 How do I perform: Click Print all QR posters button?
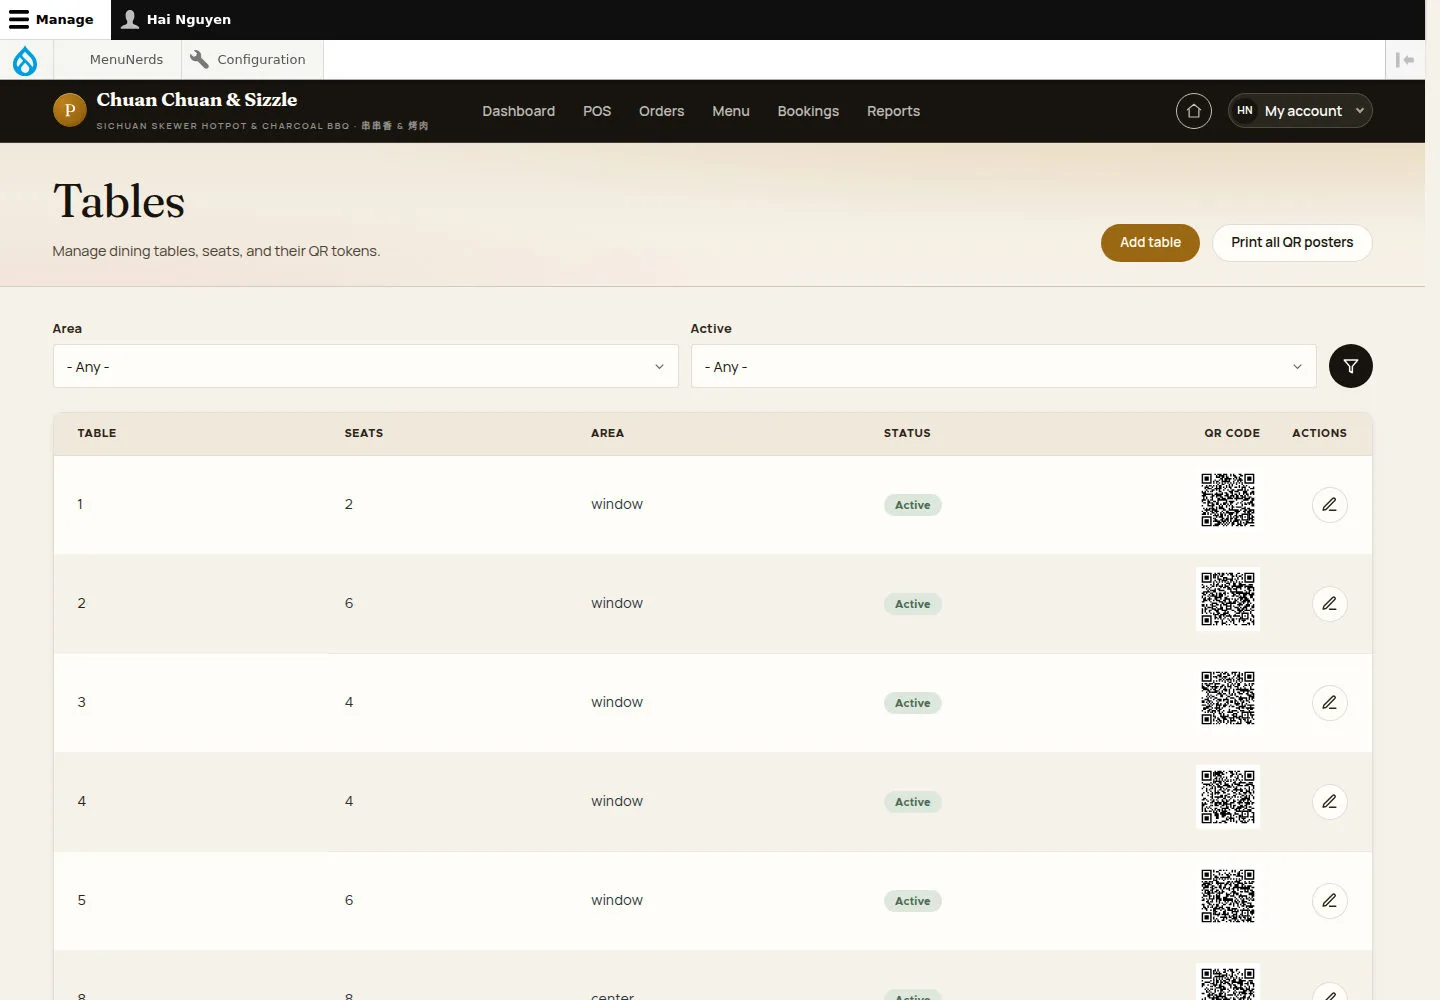point(1292,243)
